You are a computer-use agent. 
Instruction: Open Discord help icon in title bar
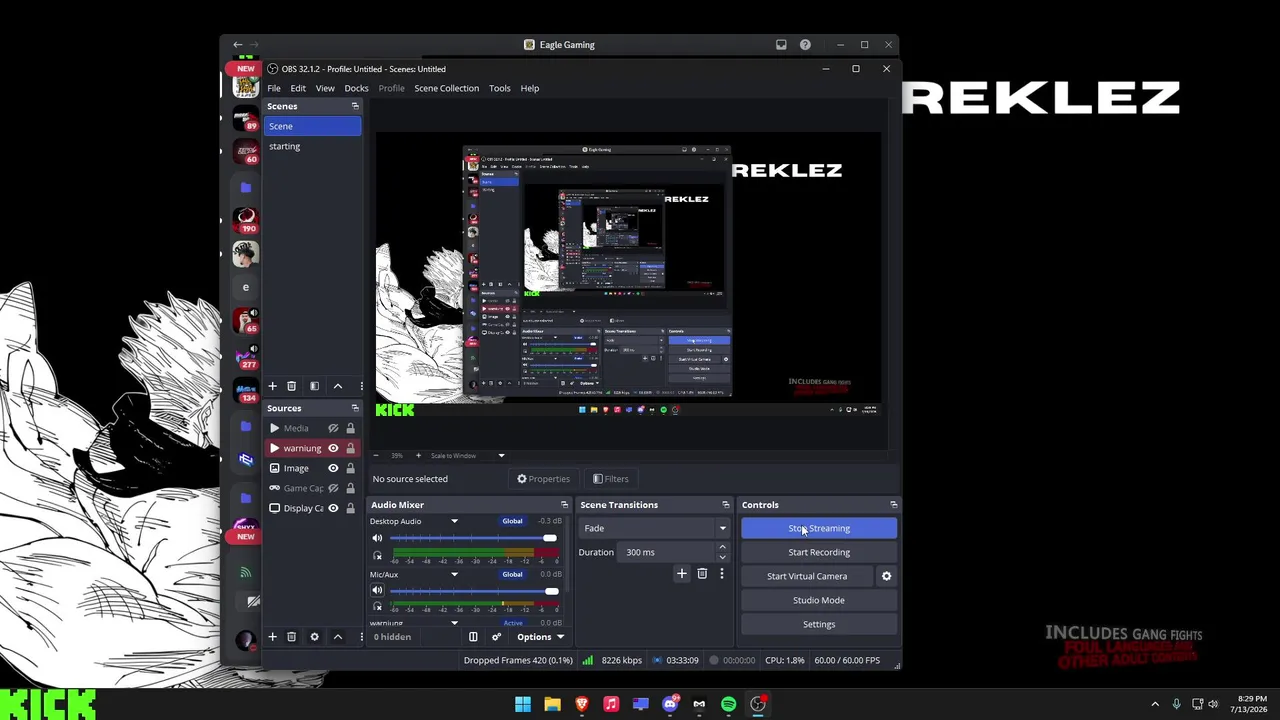tap(805, 45)
